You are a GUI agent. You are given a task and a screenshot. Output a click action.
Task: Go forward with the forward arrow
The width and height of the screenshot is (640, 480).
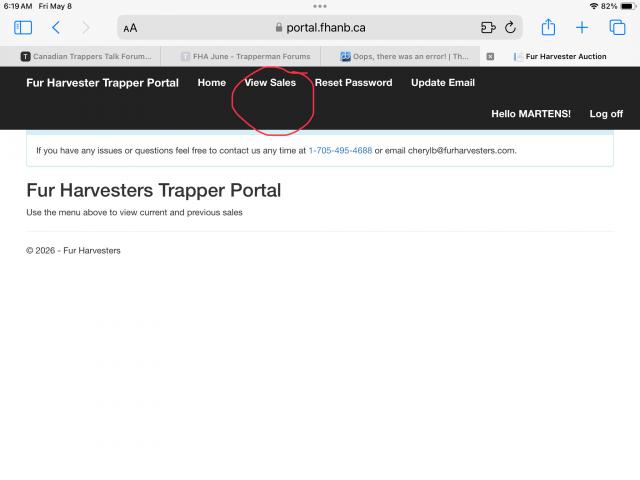[86, 28]
